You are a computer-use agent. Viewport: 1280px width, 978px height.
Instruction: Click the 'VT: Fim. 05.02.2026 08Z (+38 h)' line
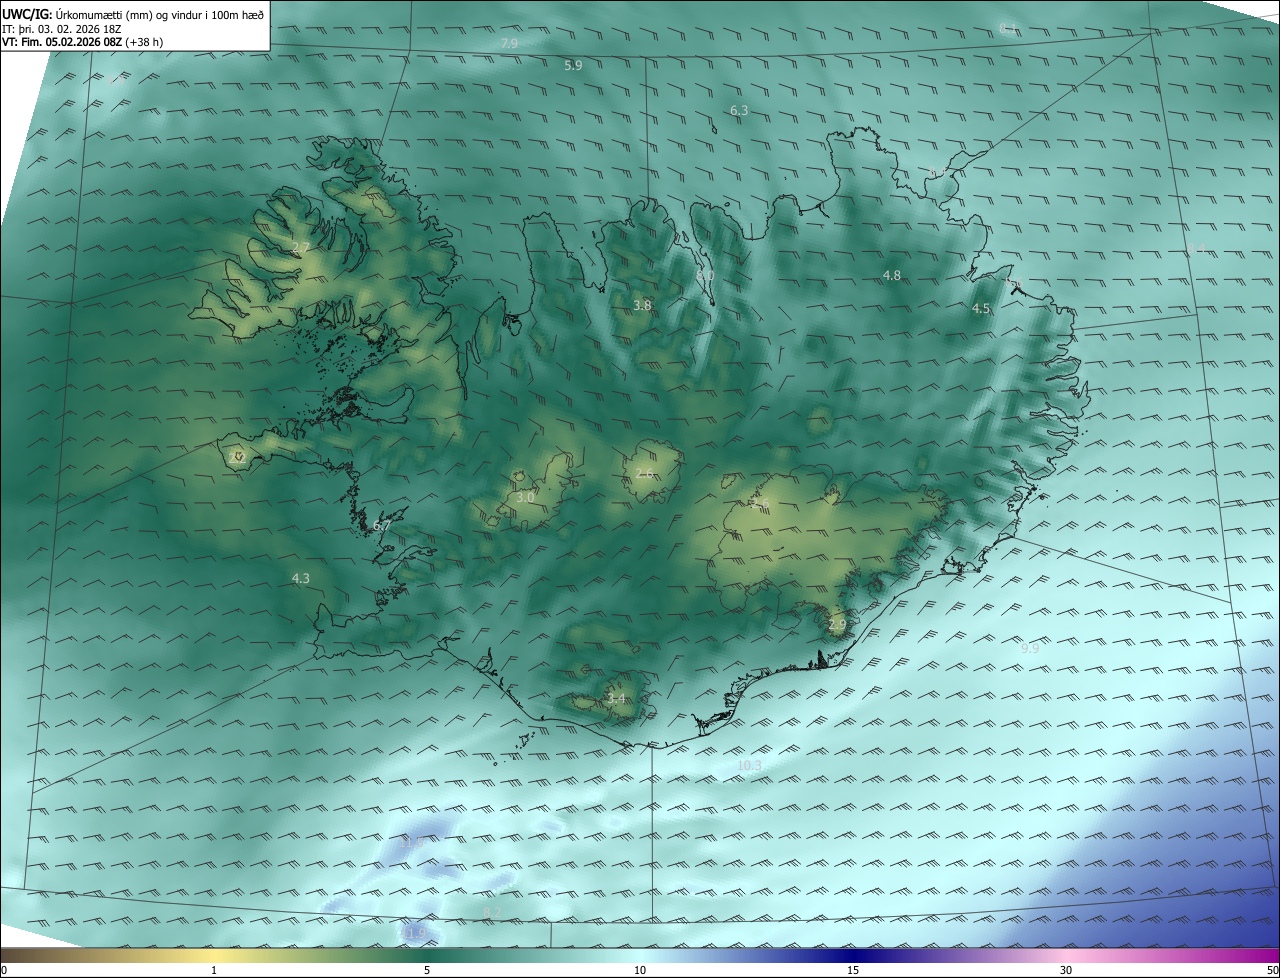pos(83,42)
